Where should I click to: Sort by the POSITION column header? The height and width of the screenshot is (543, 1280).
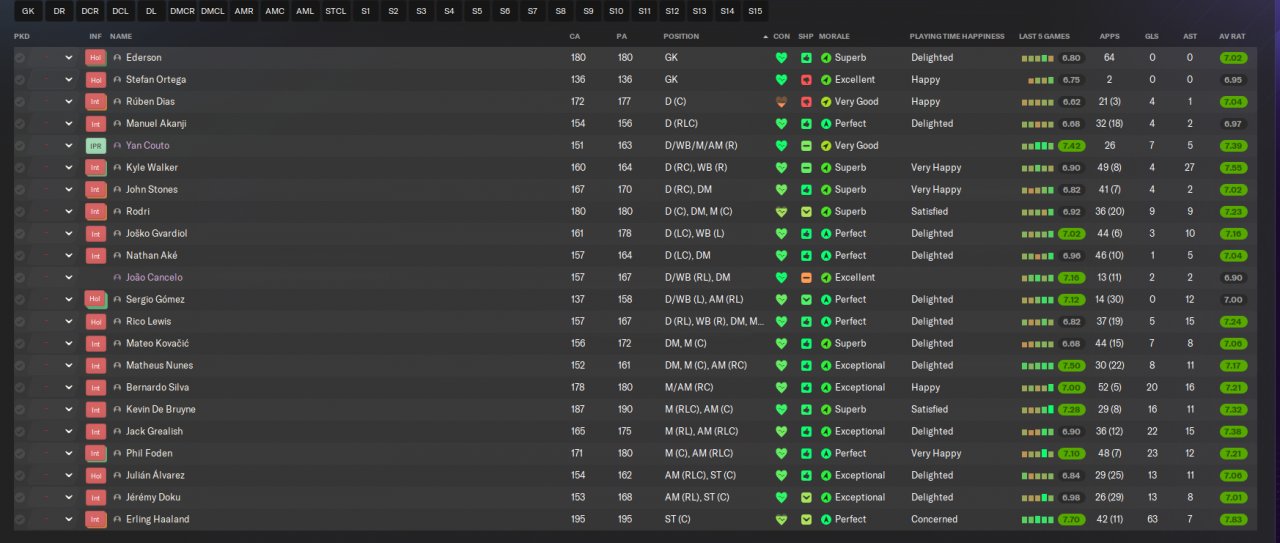(x=681, y=36)
